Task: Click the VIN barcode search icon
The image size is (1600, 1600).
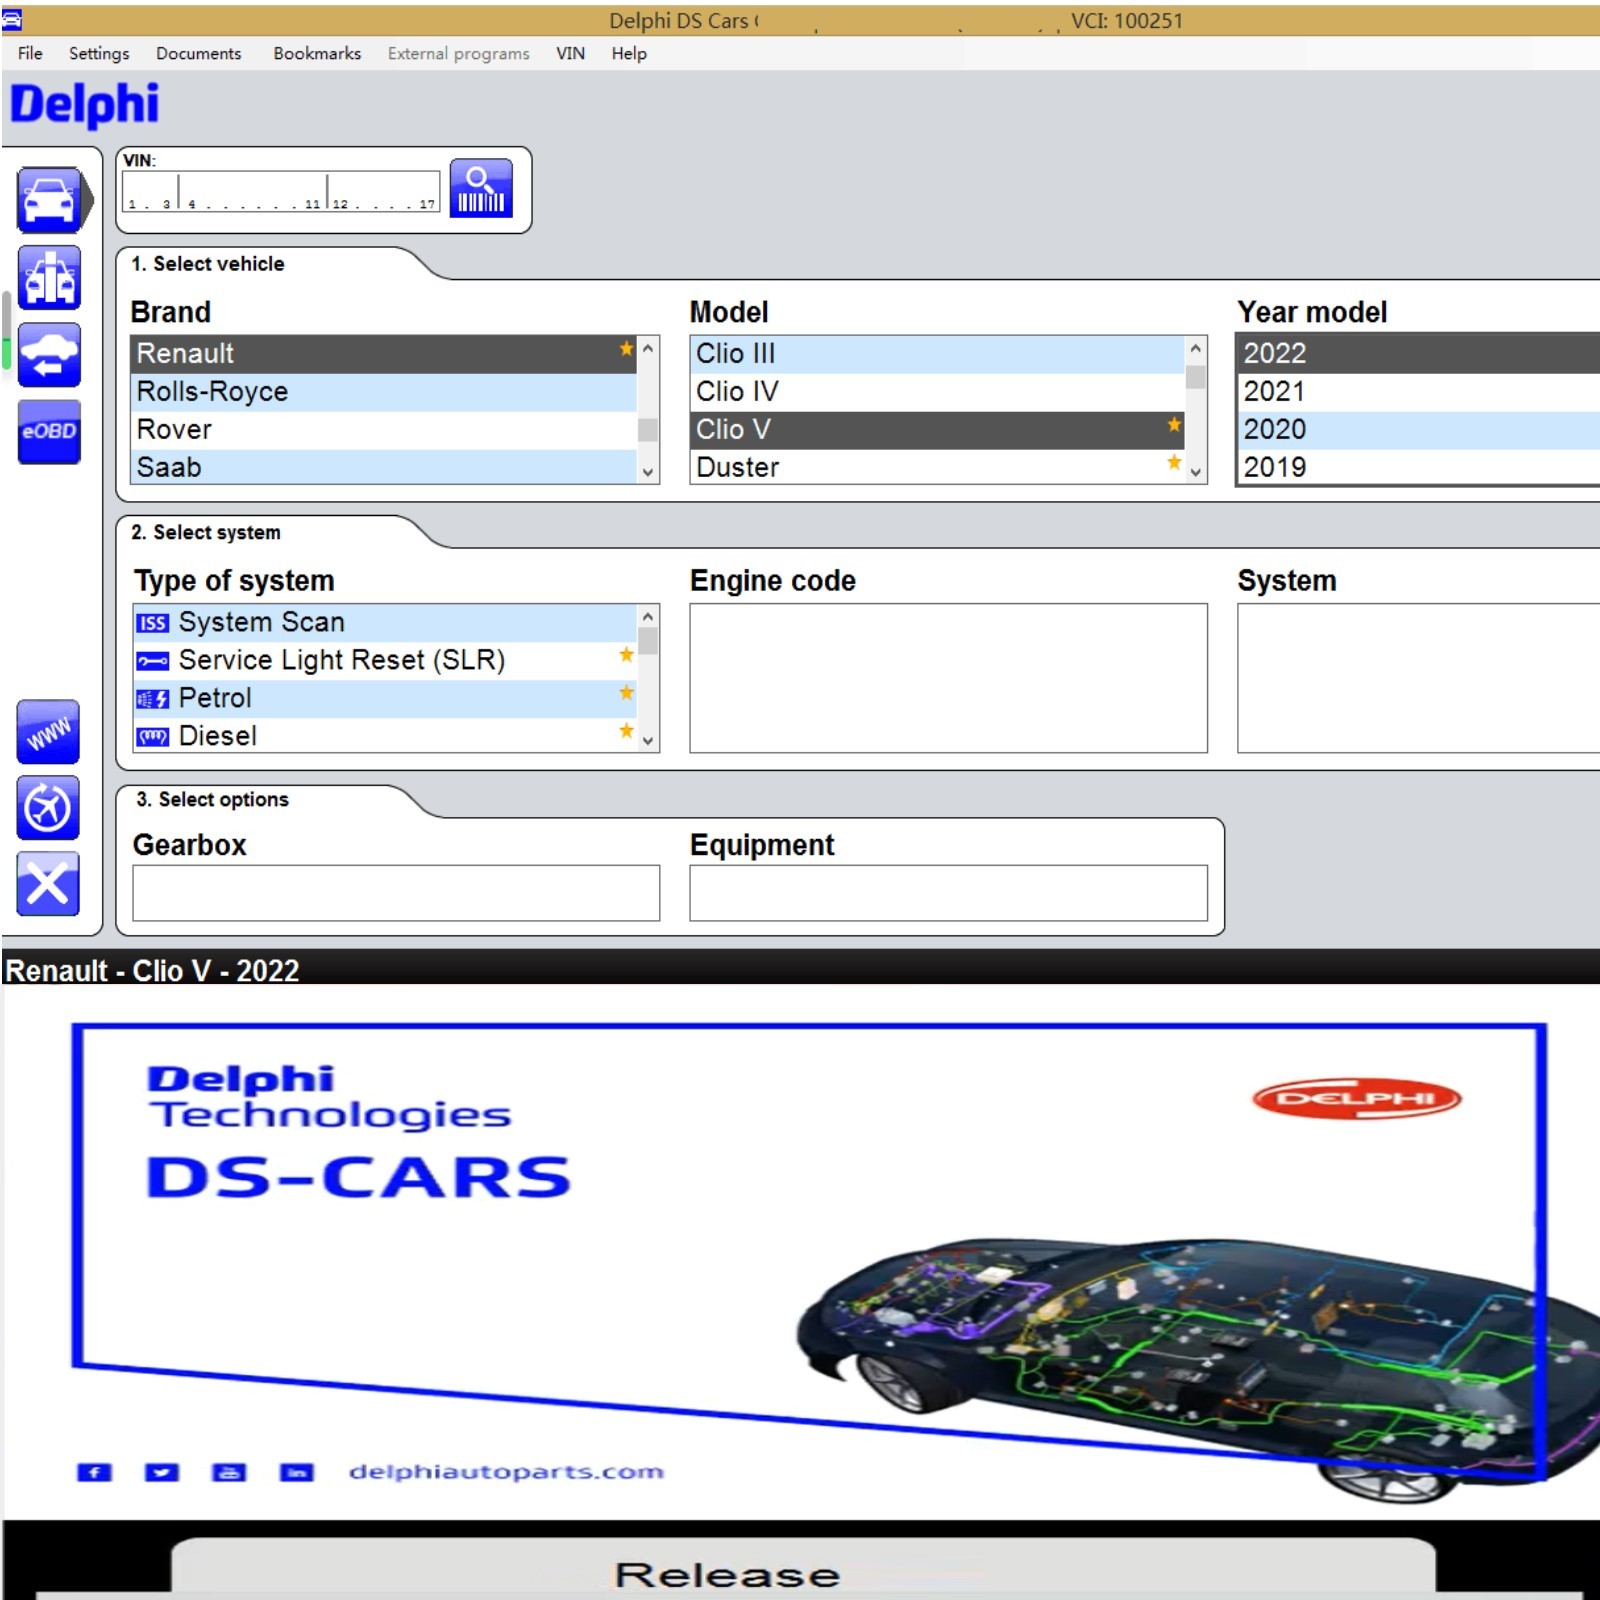Action: (481, 189)
